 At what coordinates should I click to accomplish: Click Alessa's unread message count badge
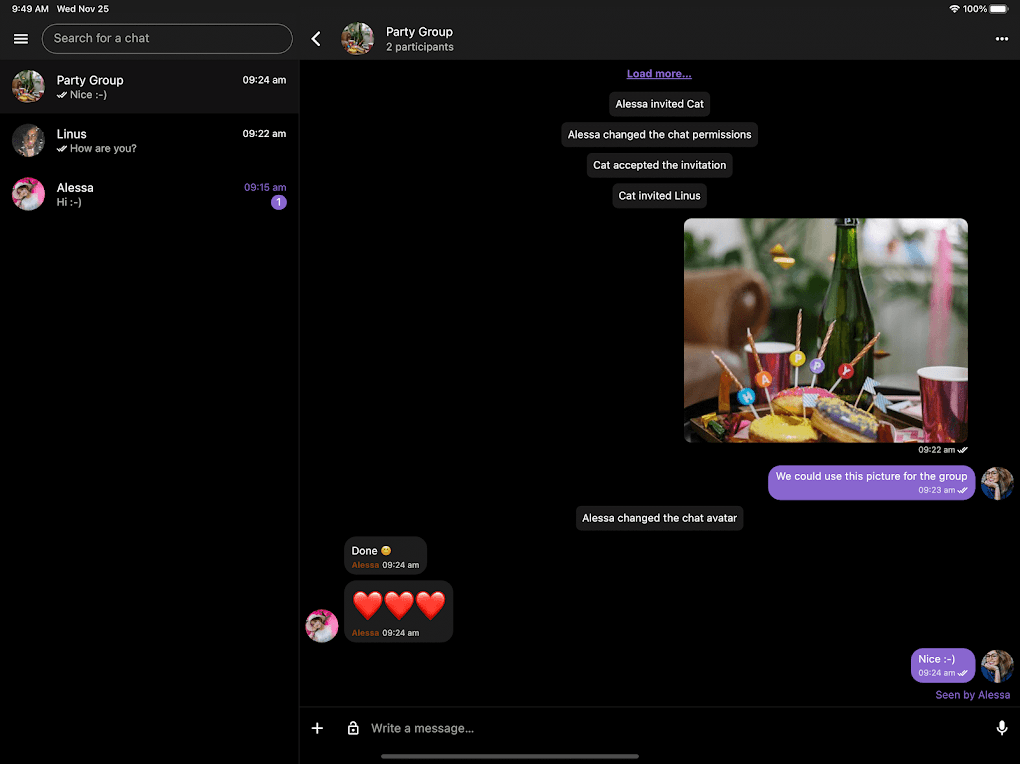coord(279,202)
